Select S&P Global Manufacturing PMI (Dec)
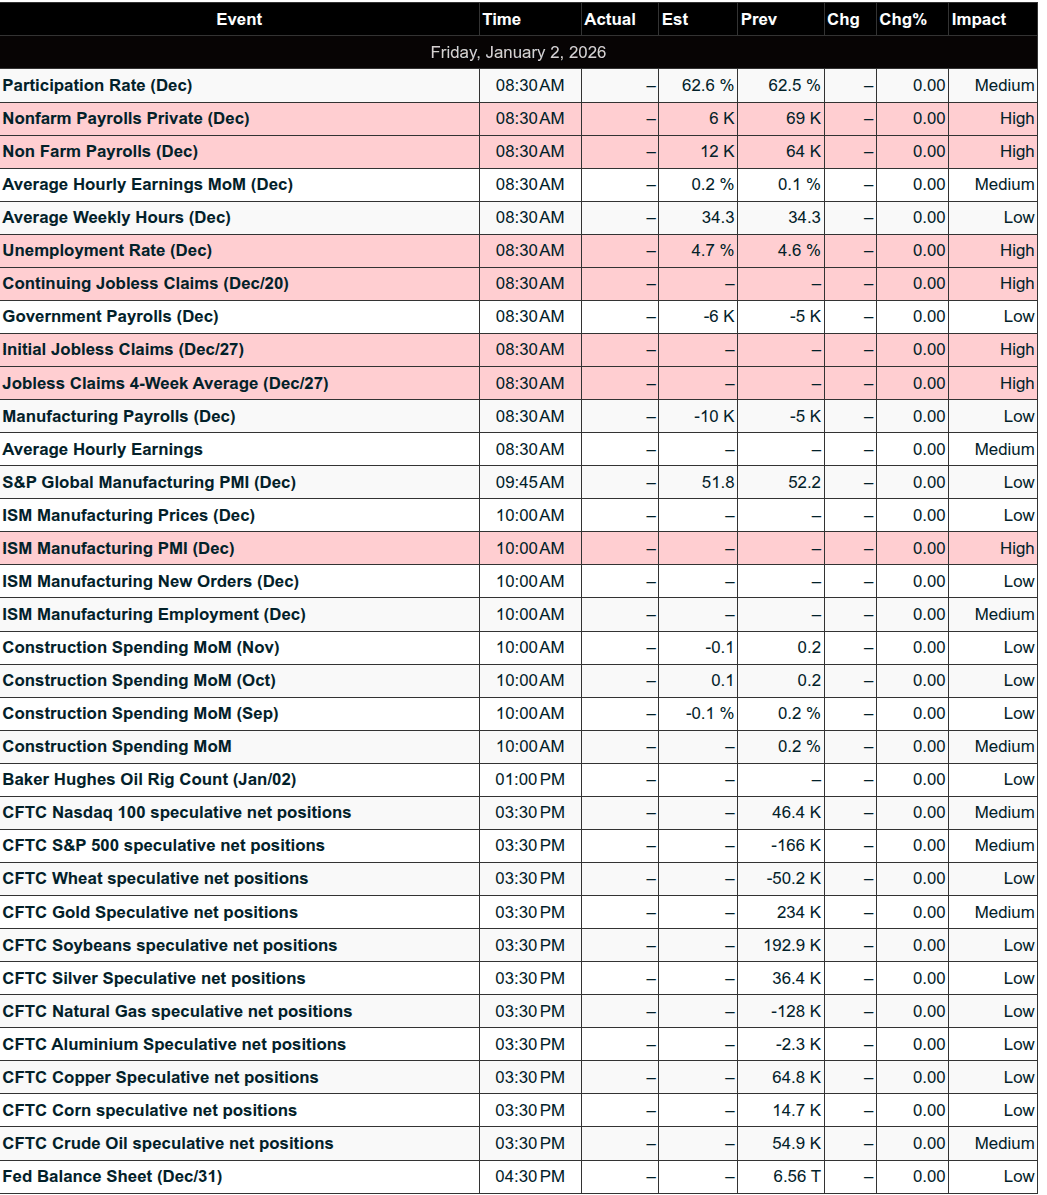The image size is (1047, 1195). tap(149, 482)
